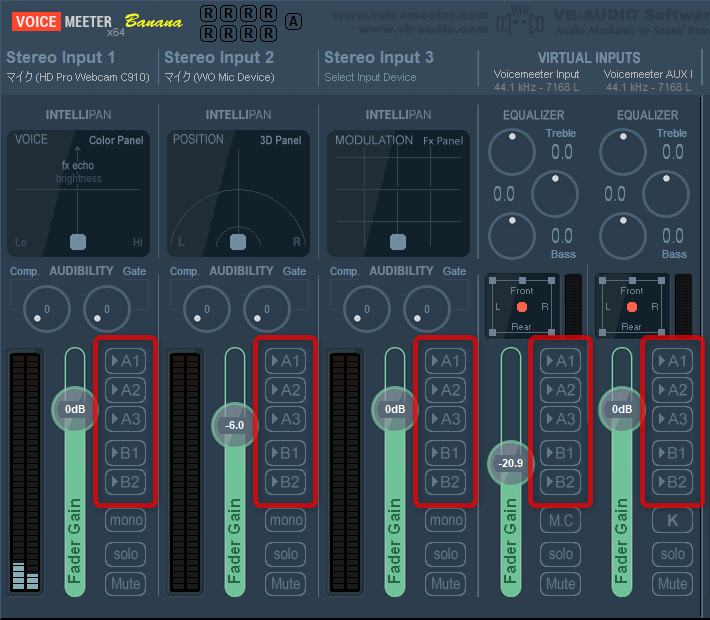Open Stereo Input 1 device selector
Screen dimensions: 710x620
pos(78,77)
